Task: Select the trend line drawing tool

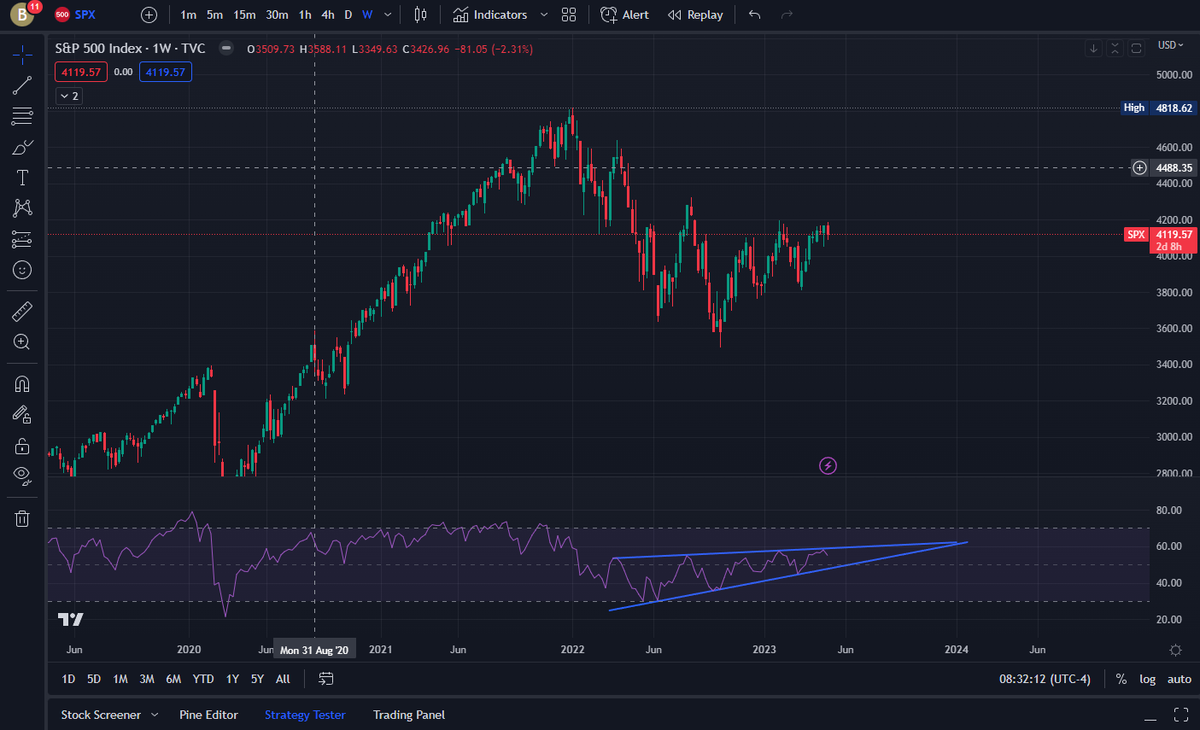Action: [x=22, y=85]
